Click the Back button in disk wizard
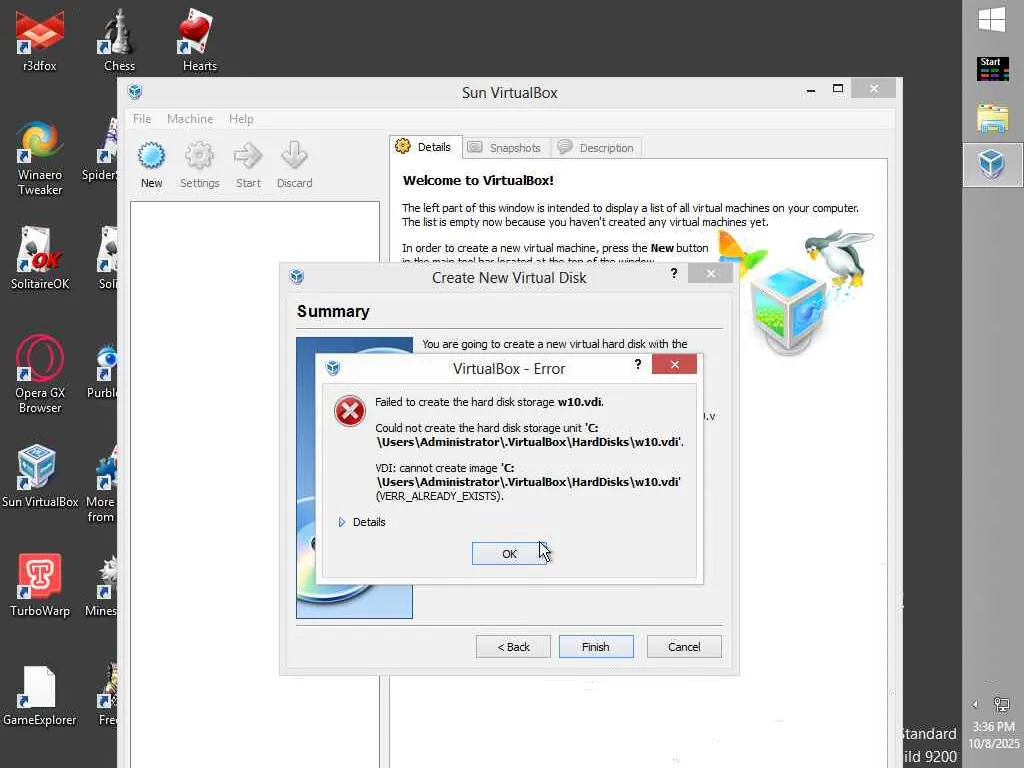1024x768 pixels. tap(513, 647)
